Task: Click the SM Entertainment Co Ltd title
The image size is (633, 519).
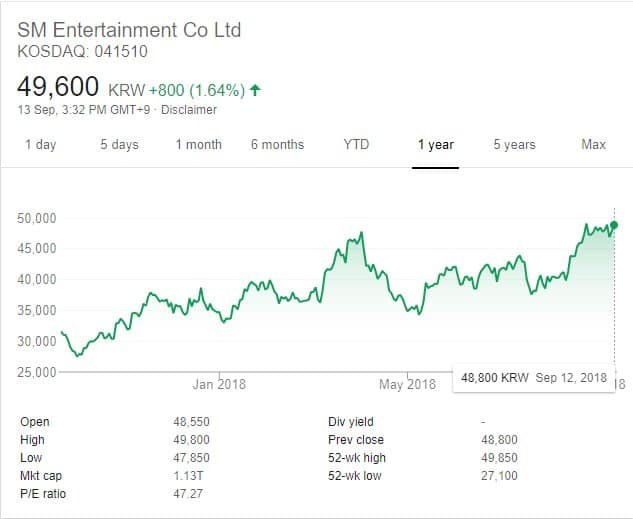Action: point(129,30)
